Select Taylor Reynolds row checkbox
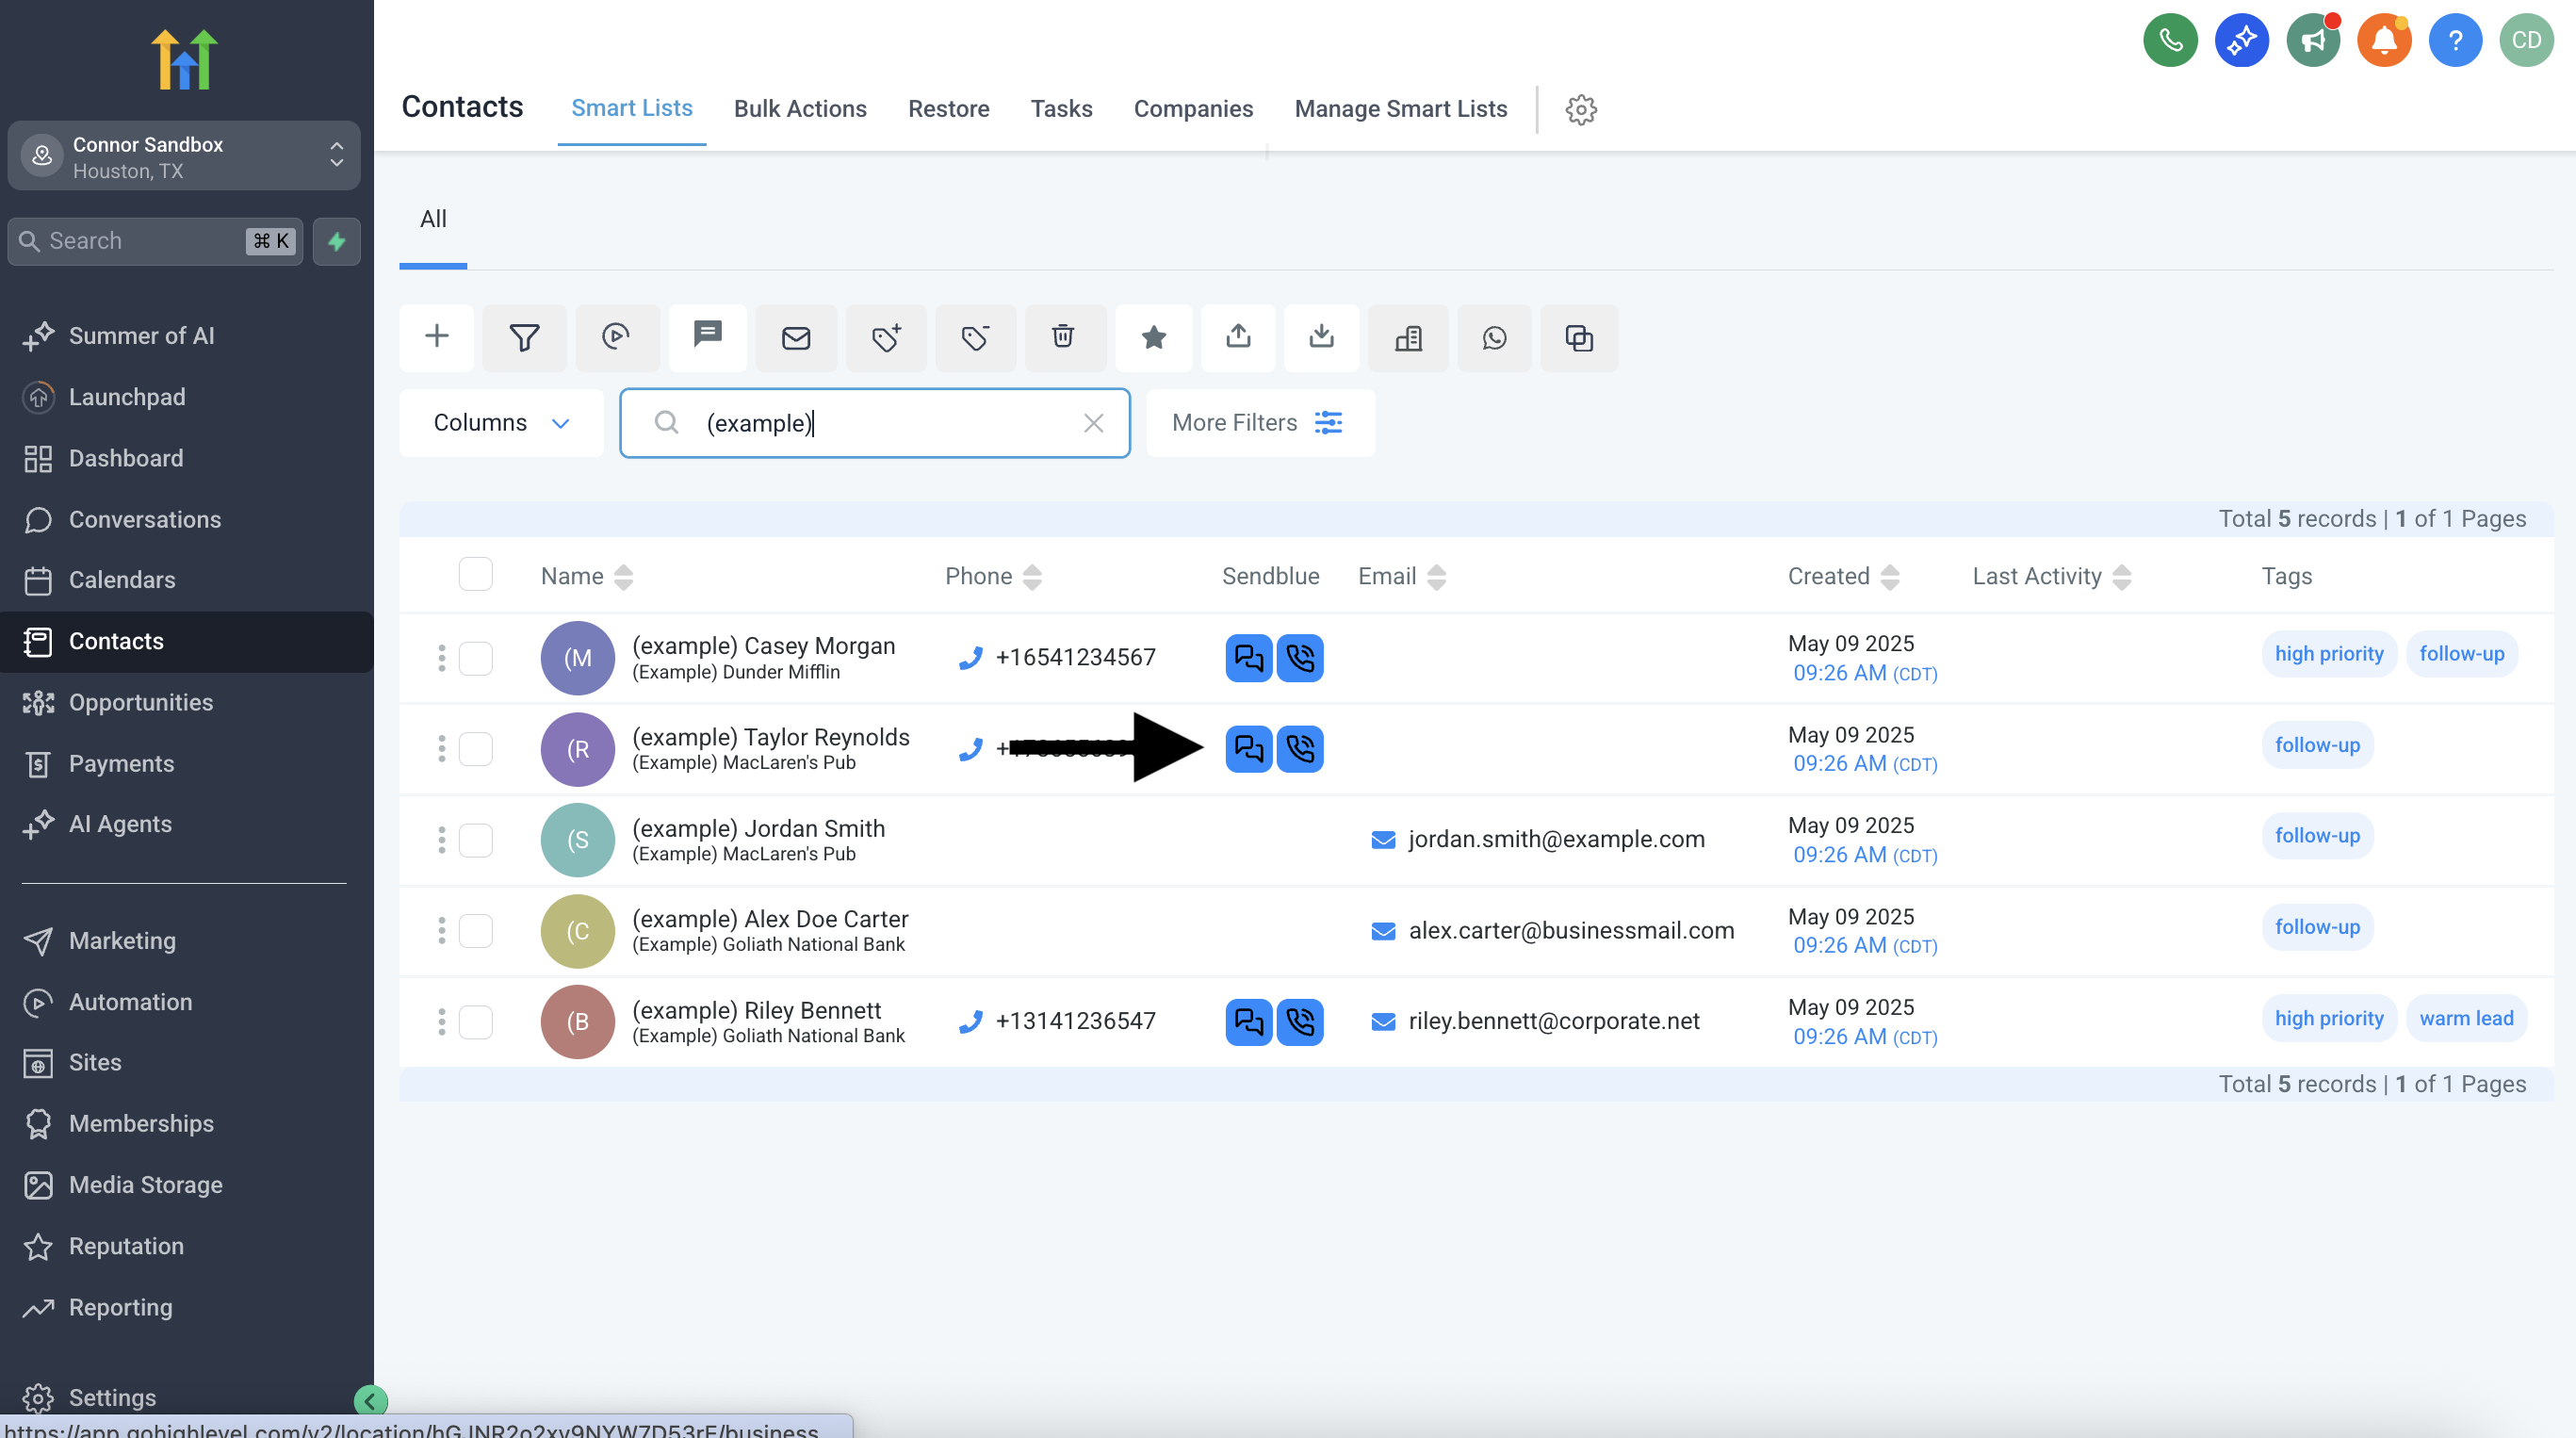Viewport: 2576px width, 1438px height. [x=476, y=749]
